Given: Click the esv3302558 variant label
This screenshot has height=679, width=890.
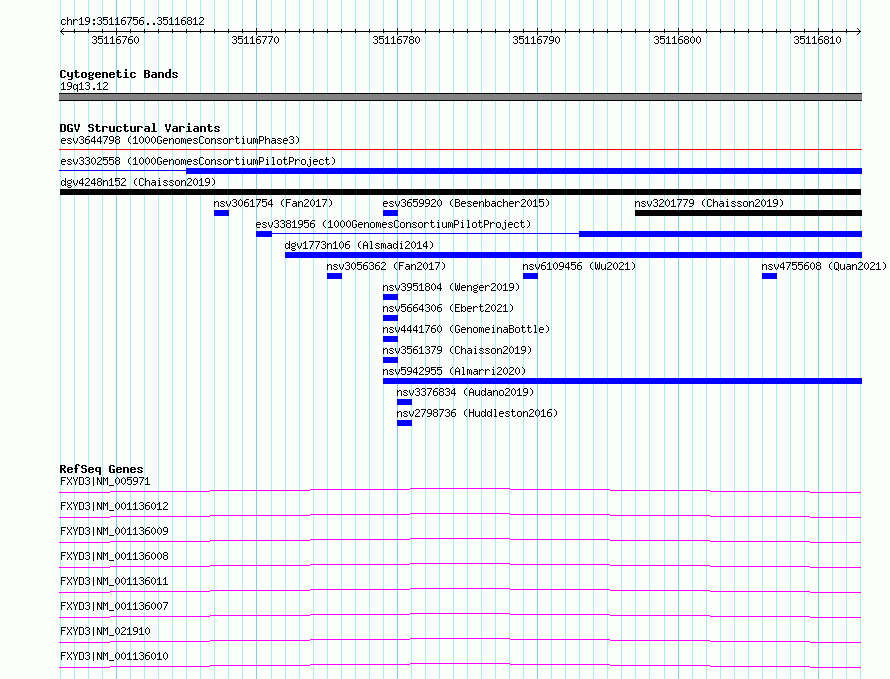Looking at the screenshot, I should coord(198,161).
